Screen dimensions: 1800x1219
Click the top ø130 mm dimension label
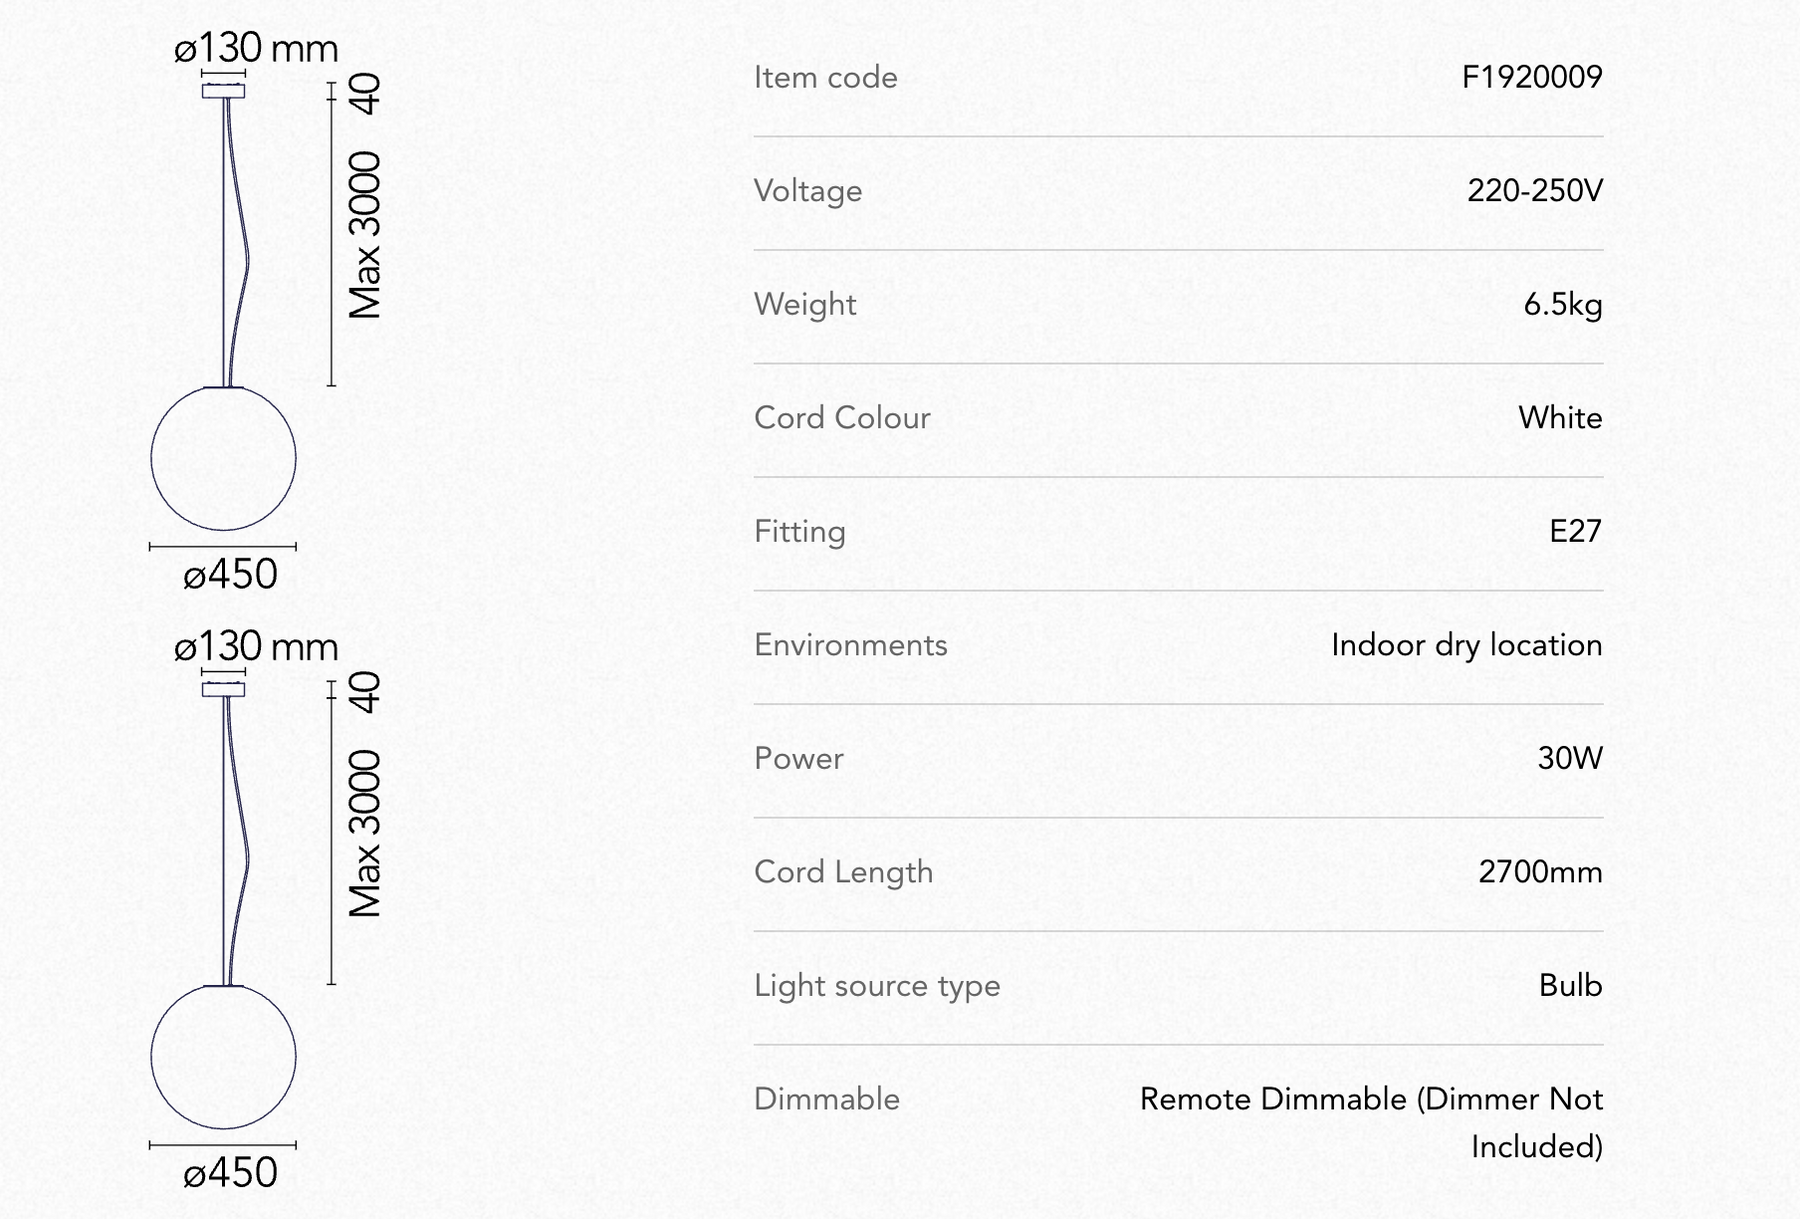[x=256, y=47]
